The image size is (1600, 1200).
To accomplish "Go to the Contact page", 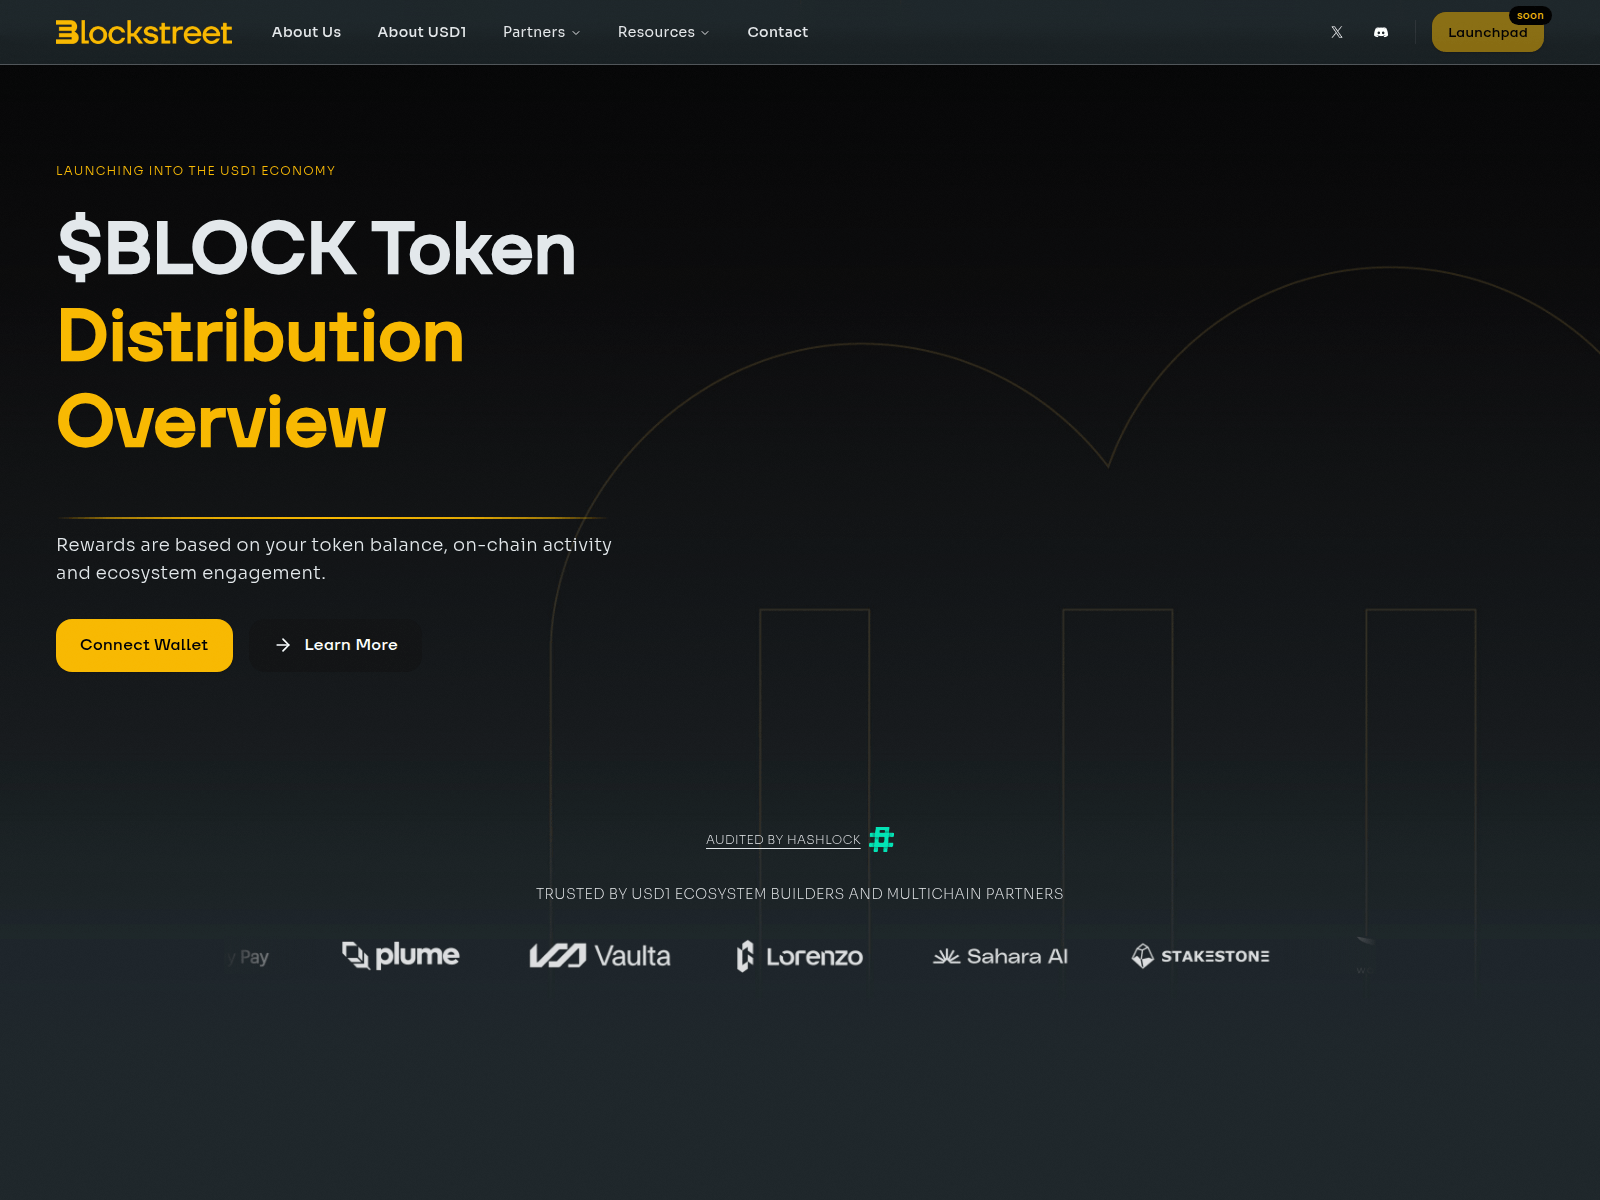I will (778, 32).
